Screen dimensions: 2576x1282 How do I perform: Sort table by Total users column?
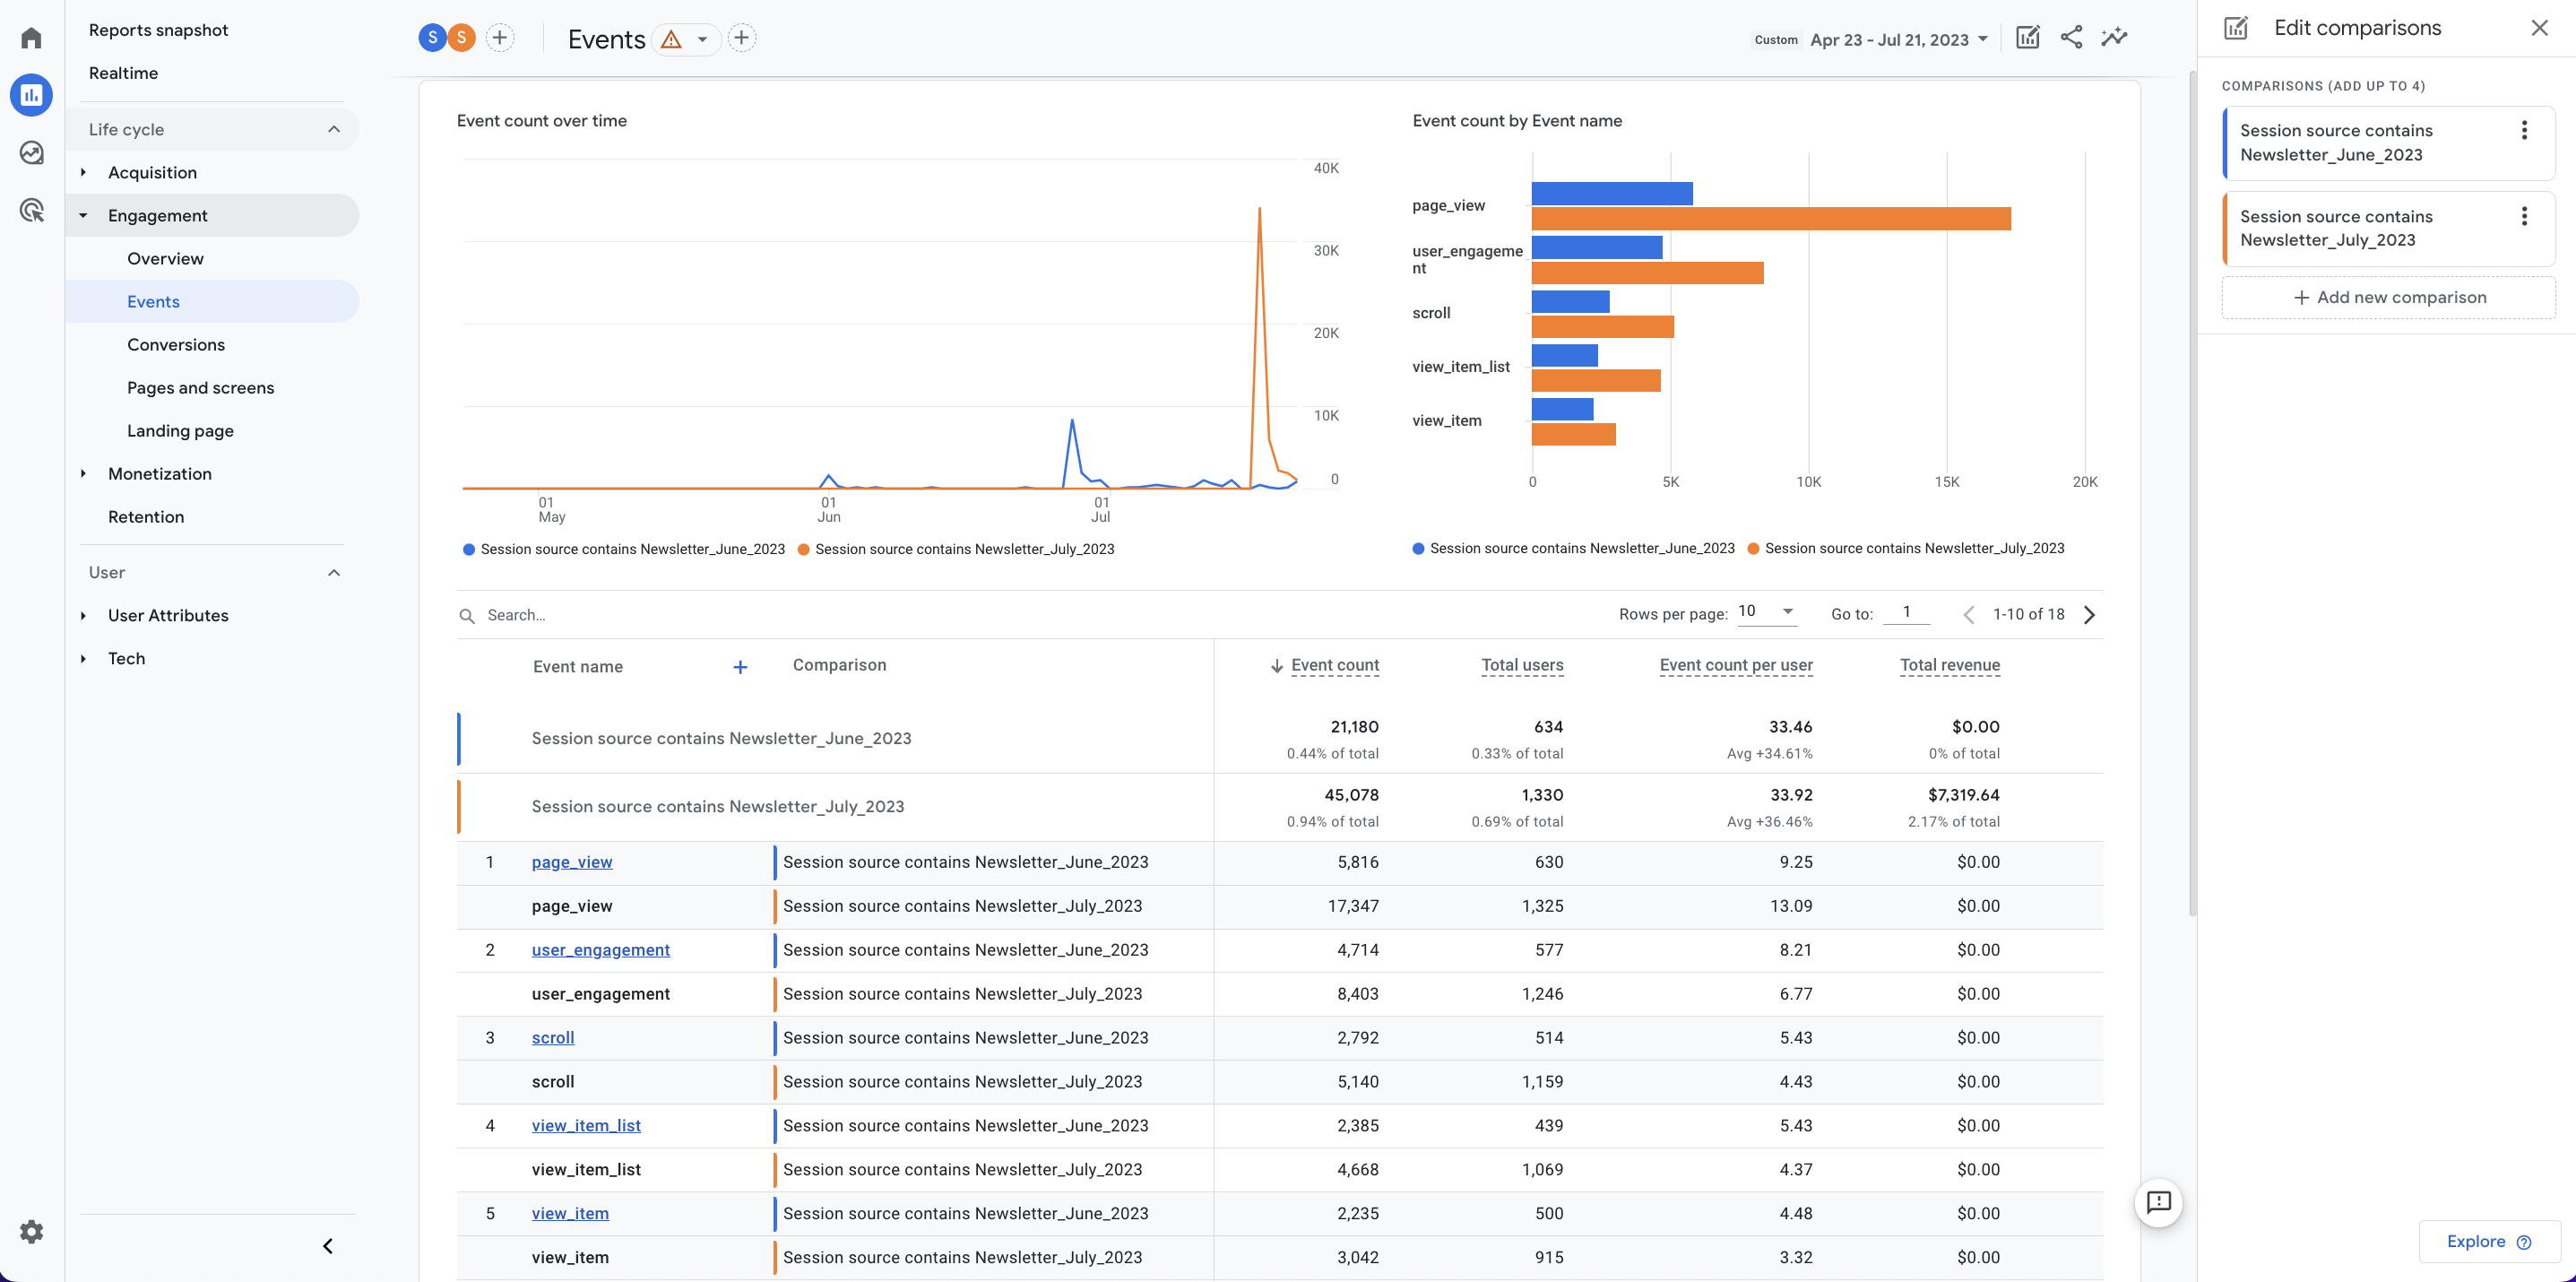tap(1522, 665)
